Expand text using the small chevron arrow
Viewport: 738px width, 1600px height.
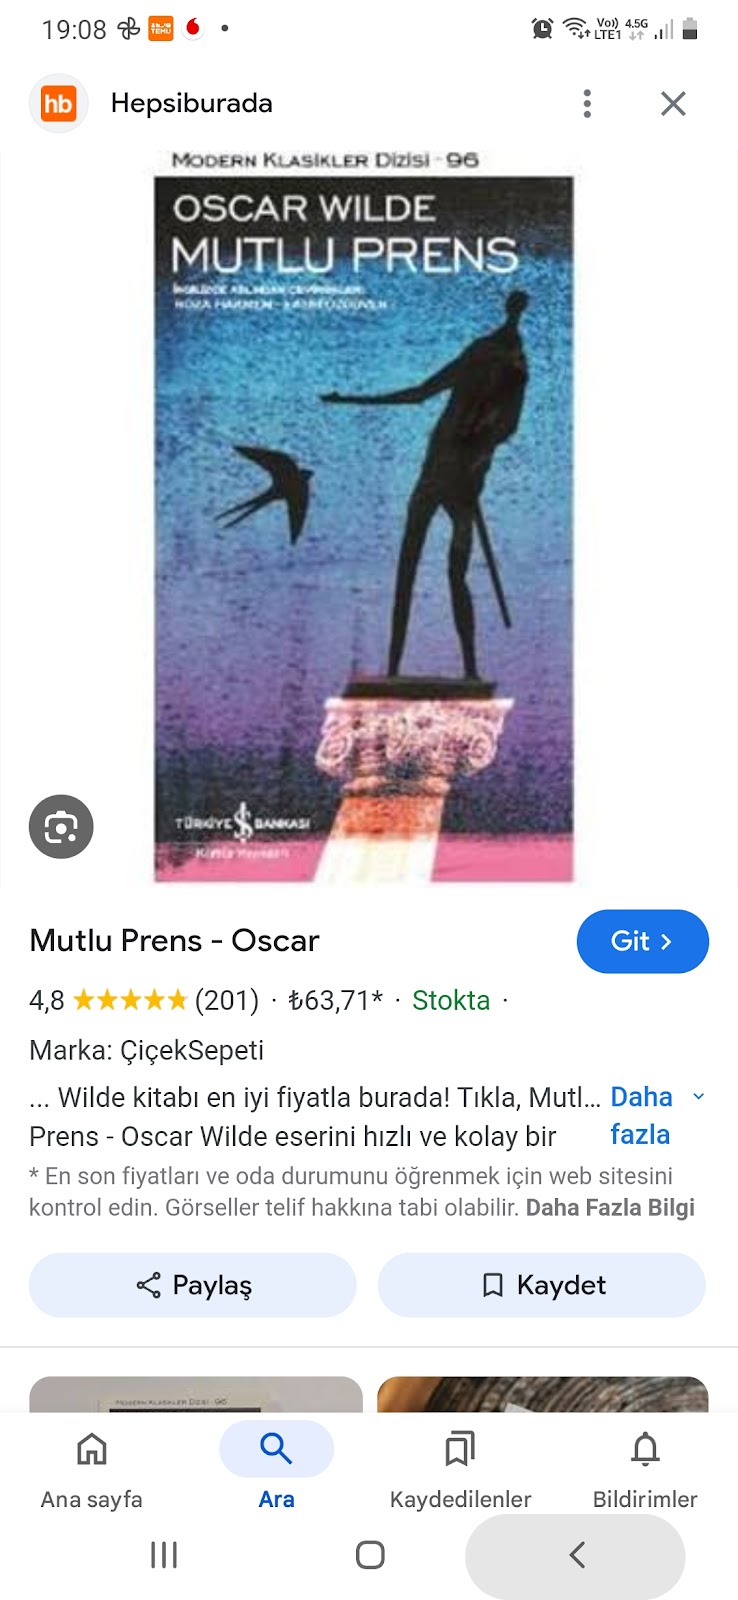coord(699,1096)
